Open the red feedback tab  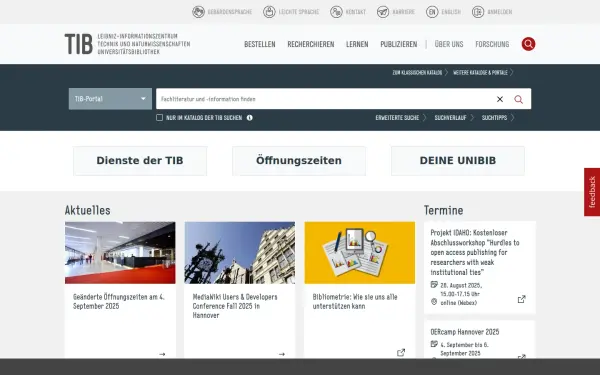click(x=592, y=192)
